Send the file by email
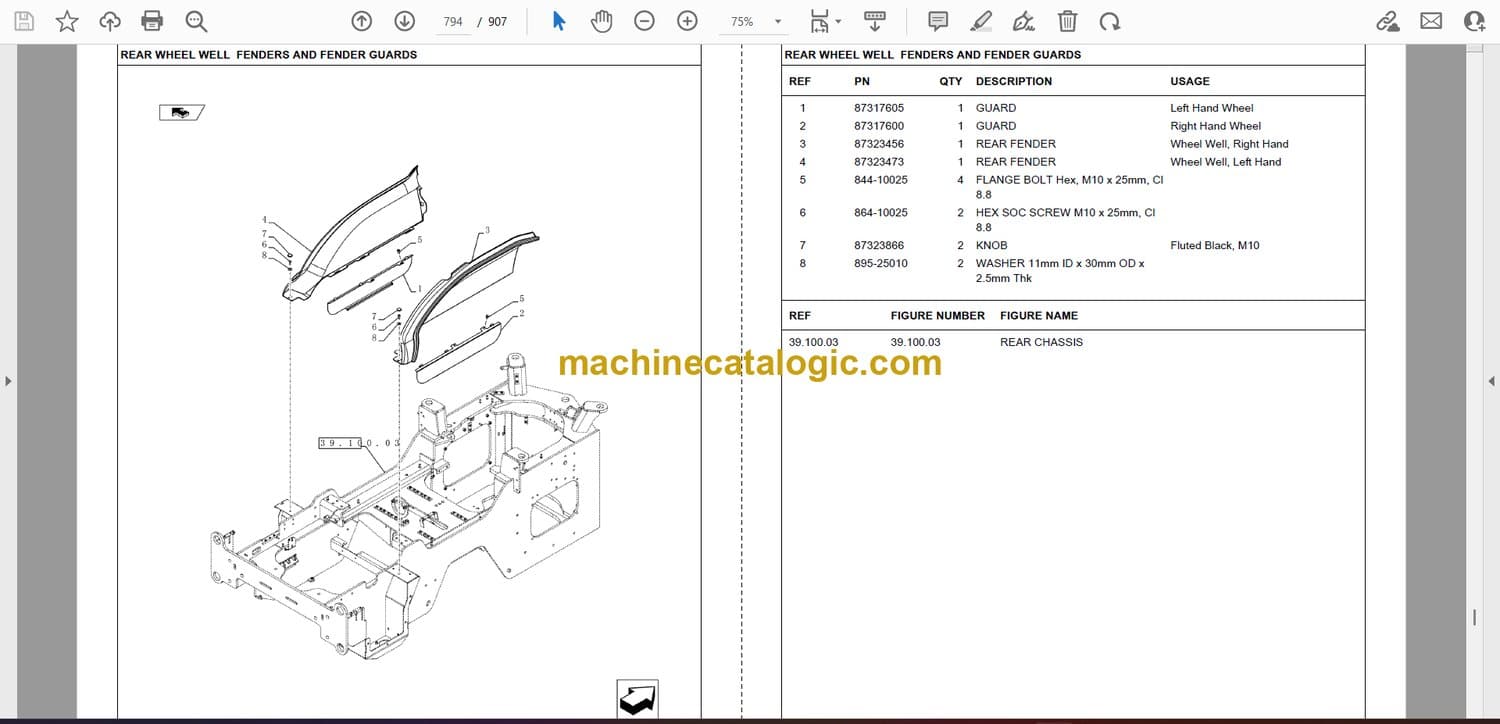Image resolution: width=1500 pixels, height=724 pixels. point(1431,21)
